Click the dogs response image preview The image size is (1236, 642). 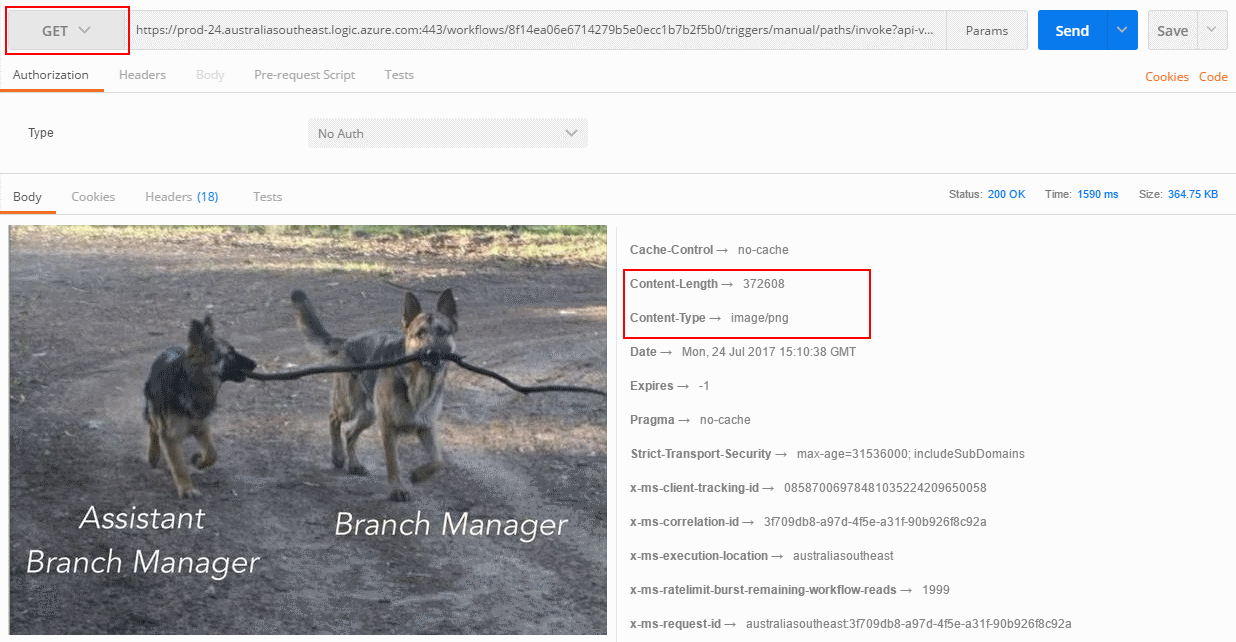pos(307,430)
